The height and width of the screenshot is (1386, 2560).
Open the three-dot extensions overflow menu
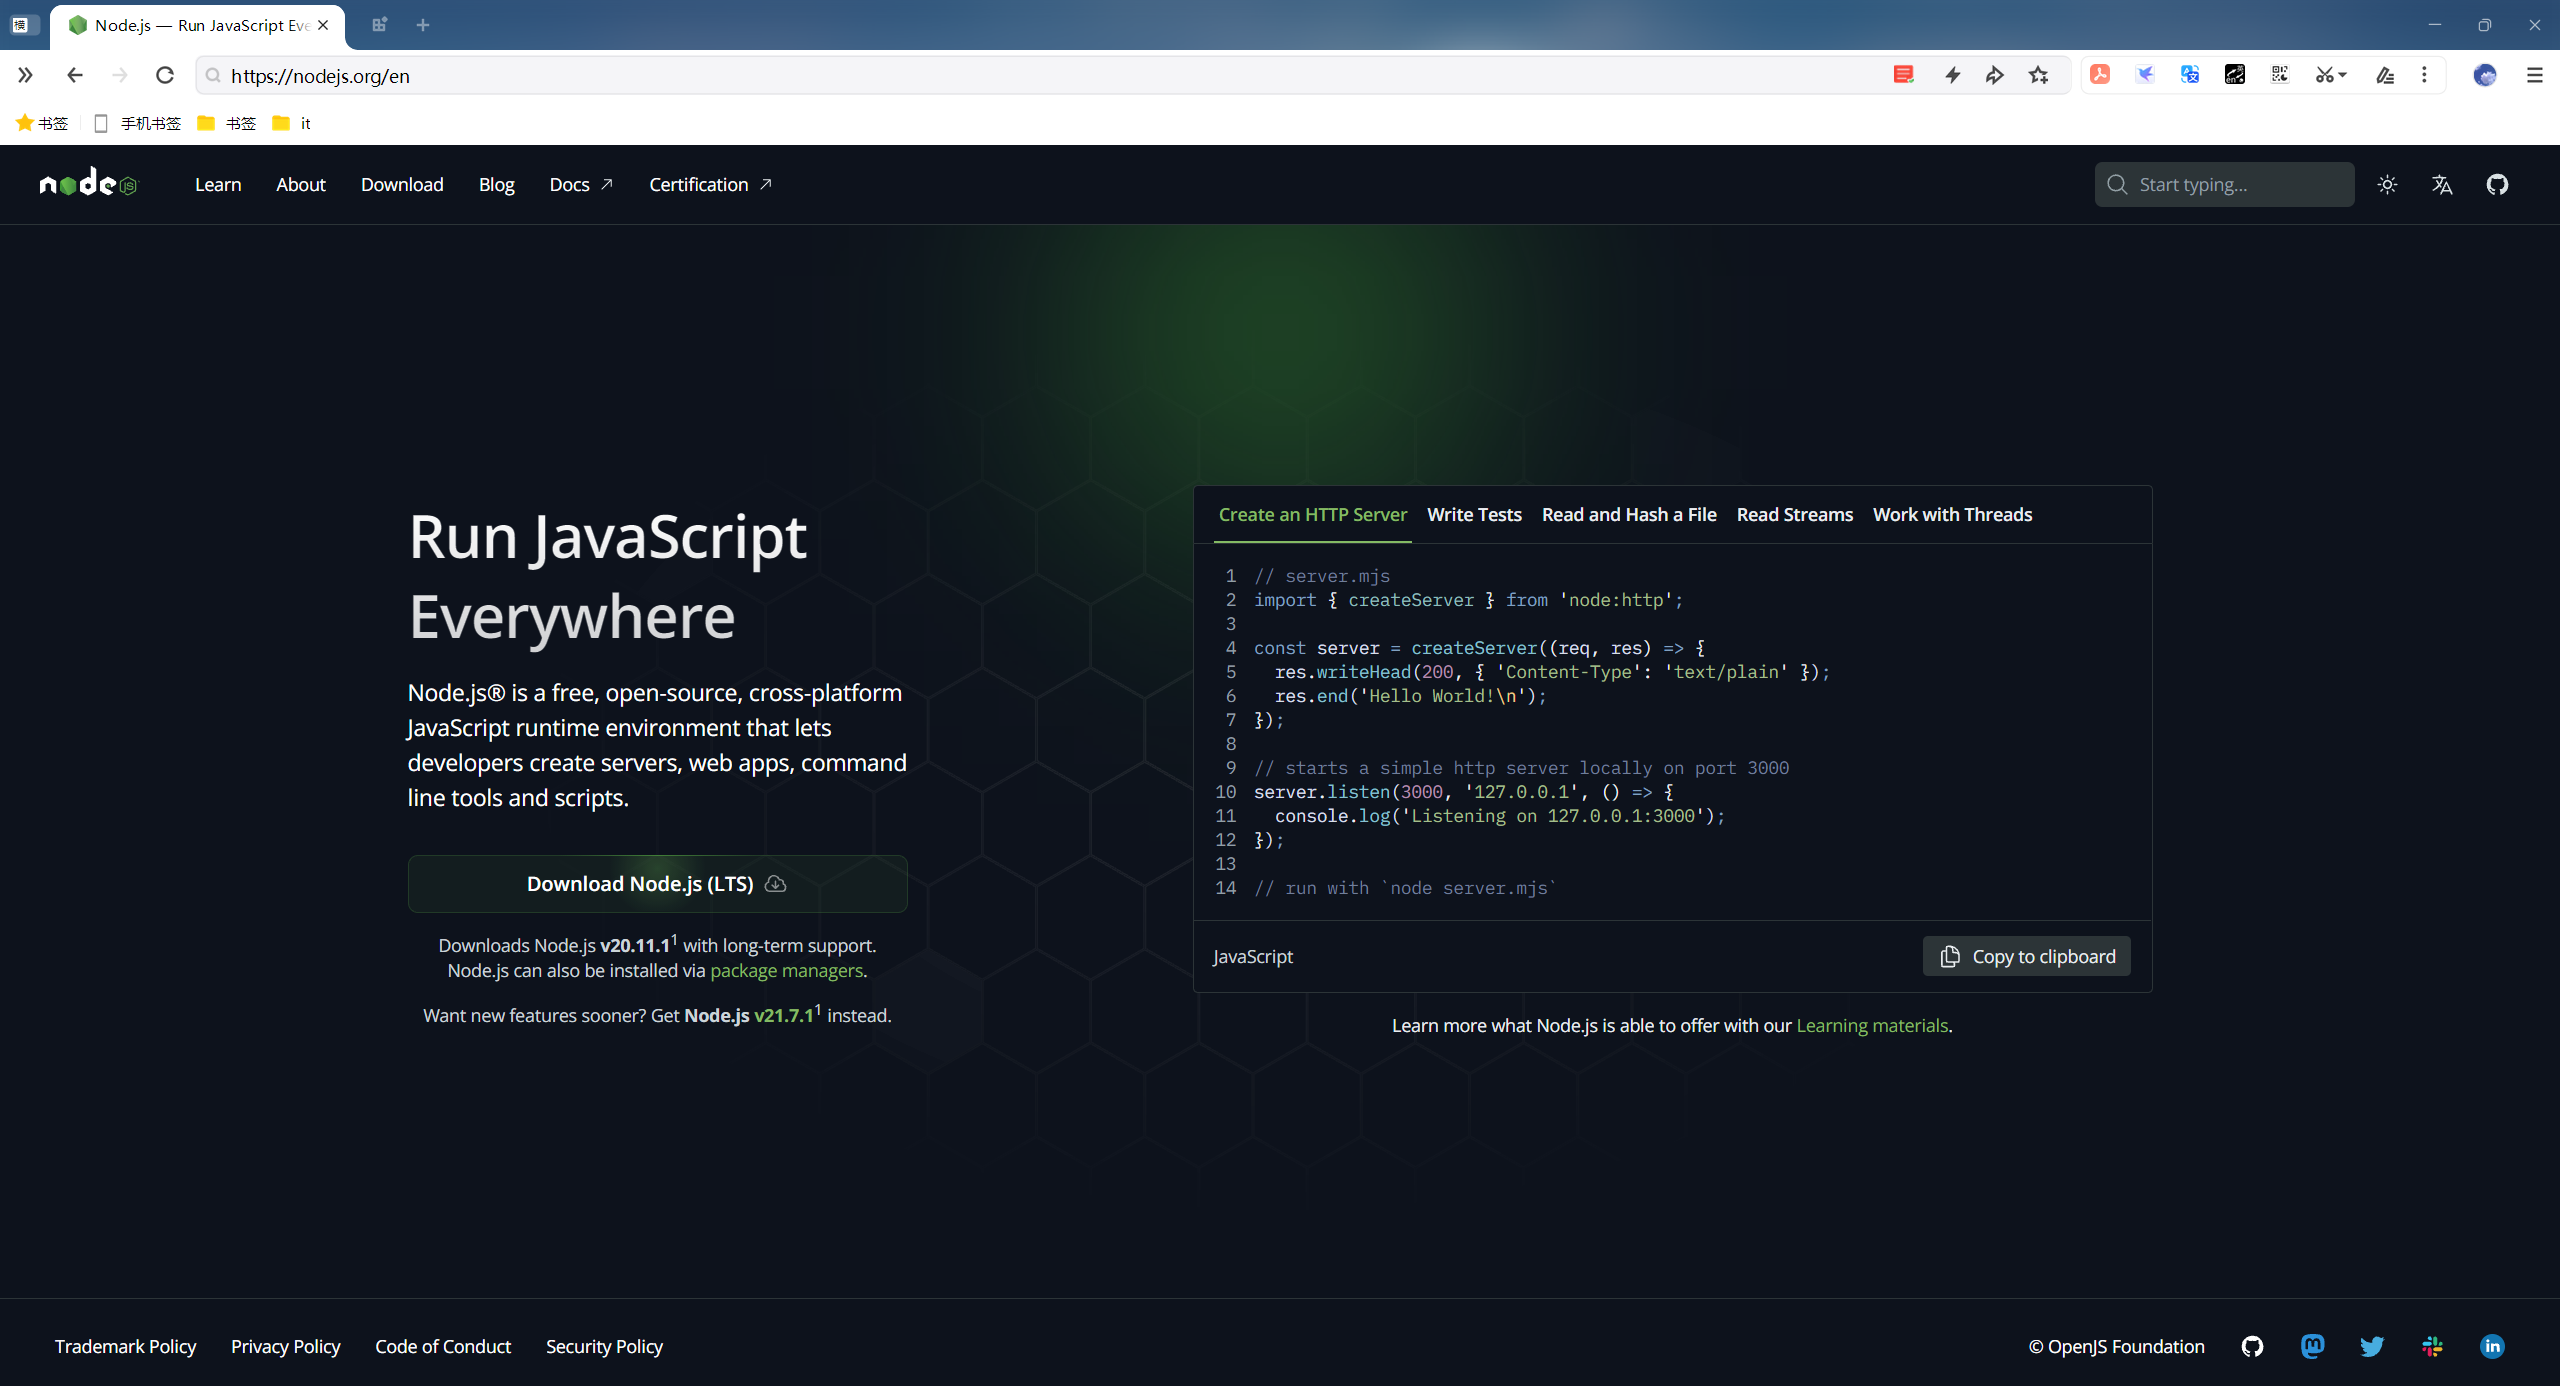(2424, 75)
